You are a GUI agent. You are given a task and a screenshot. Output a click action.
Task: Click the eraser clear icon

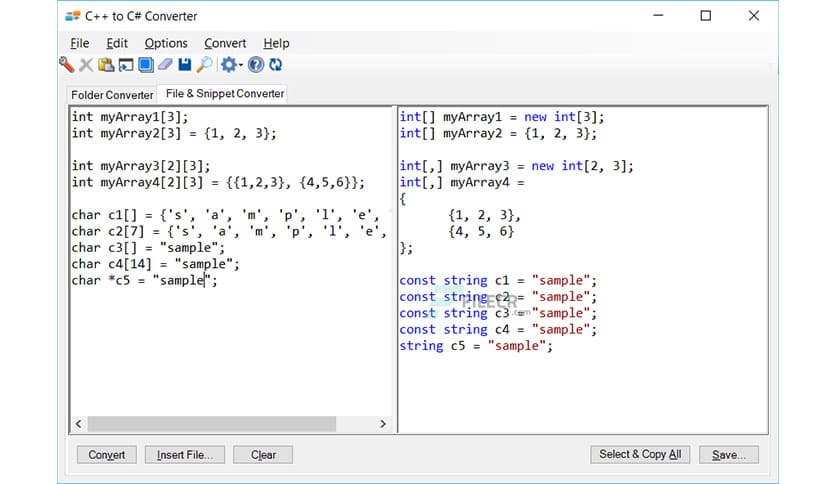[165, 65]
